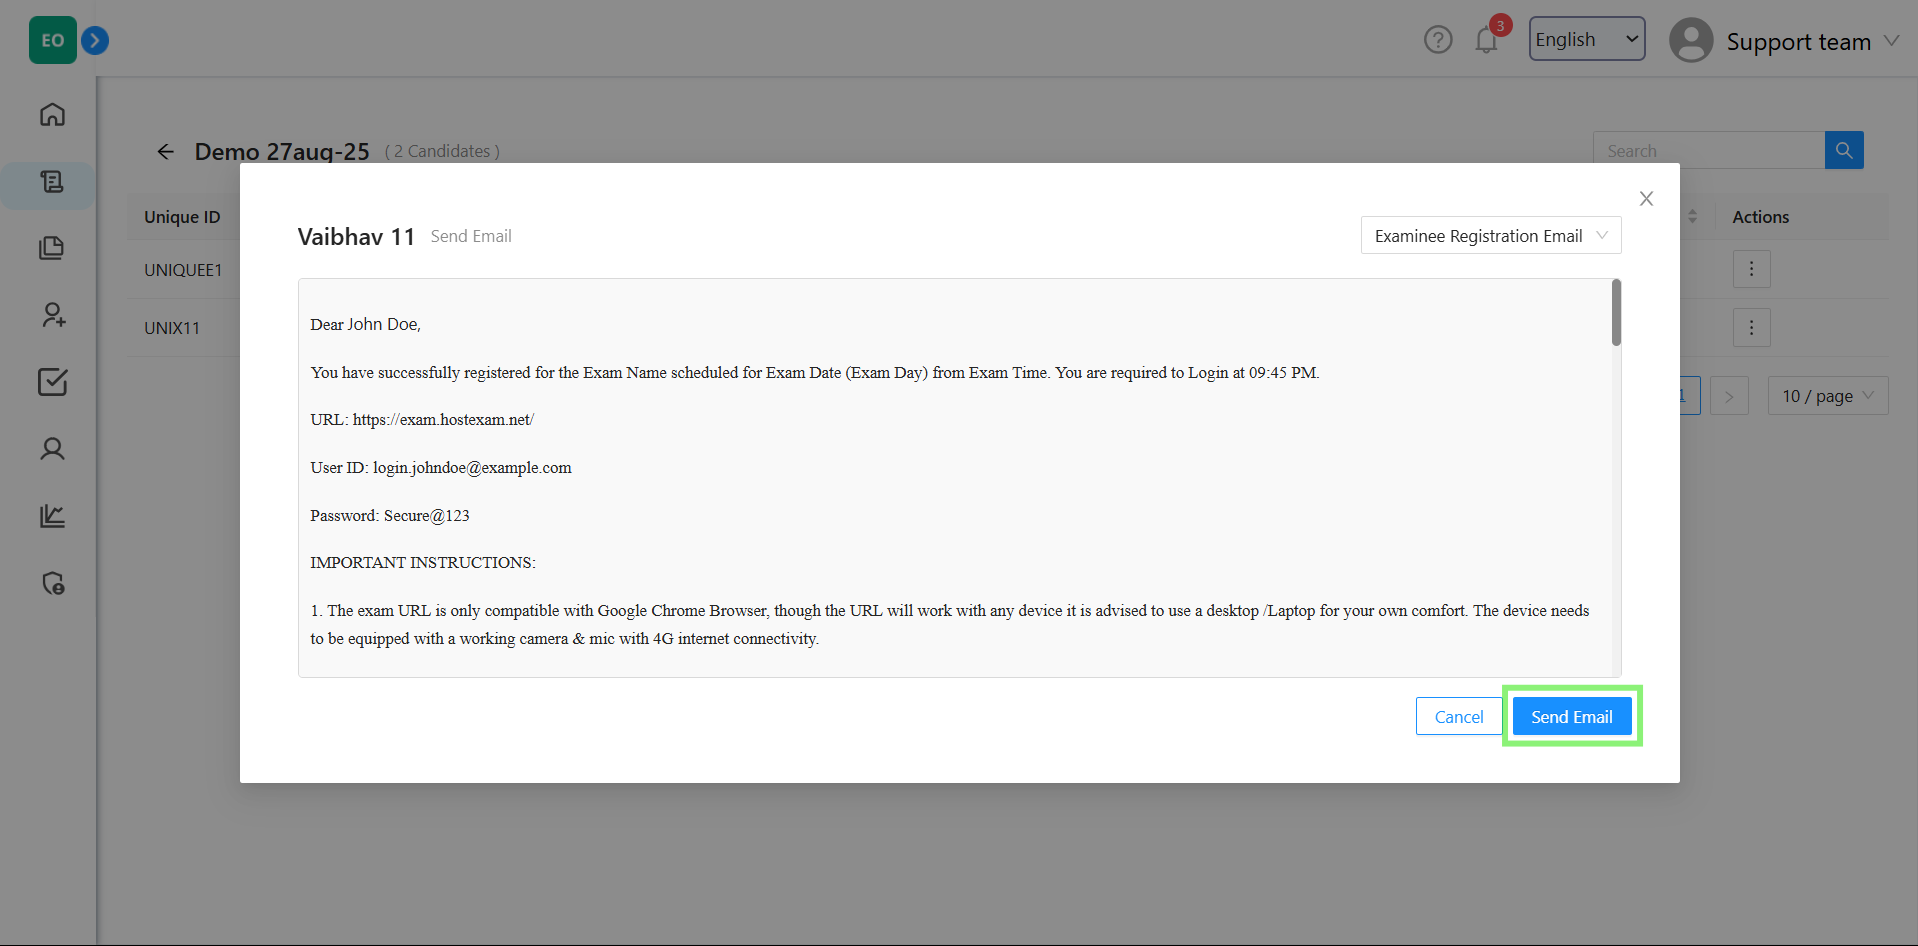Screen dimensions: 1918x946
Task: Click the help question mark icon
Action: (1437, 40)
